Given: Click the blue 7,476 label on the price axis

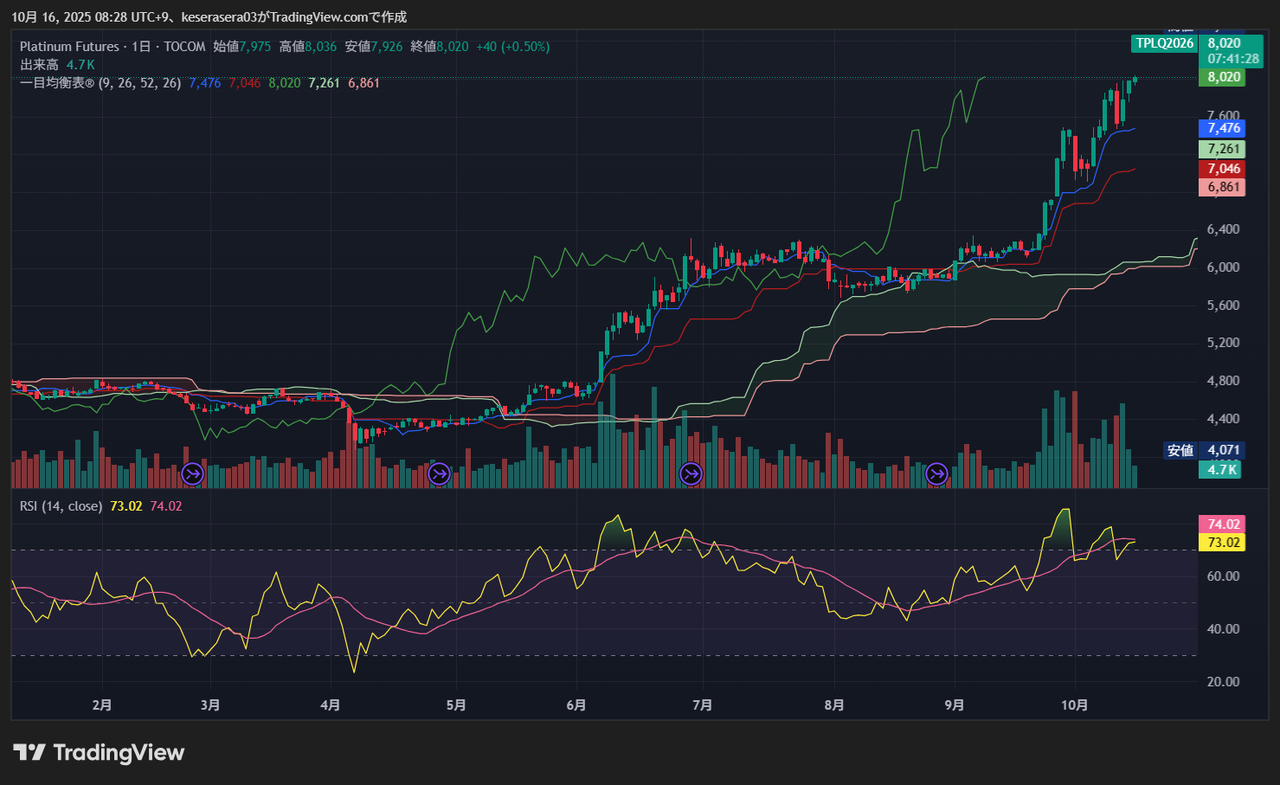Looking at the screenshot, I should [1223, 128].
